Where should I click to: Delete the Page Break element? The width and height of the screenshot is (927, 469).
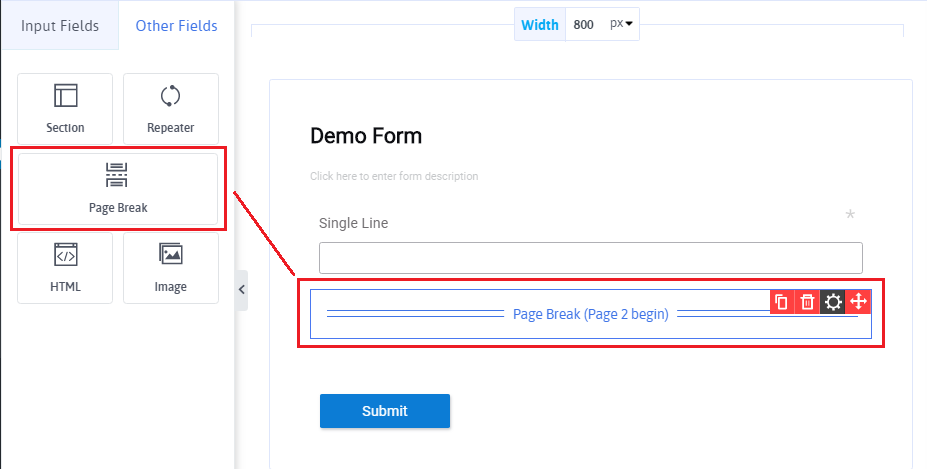tap(807, 302)
